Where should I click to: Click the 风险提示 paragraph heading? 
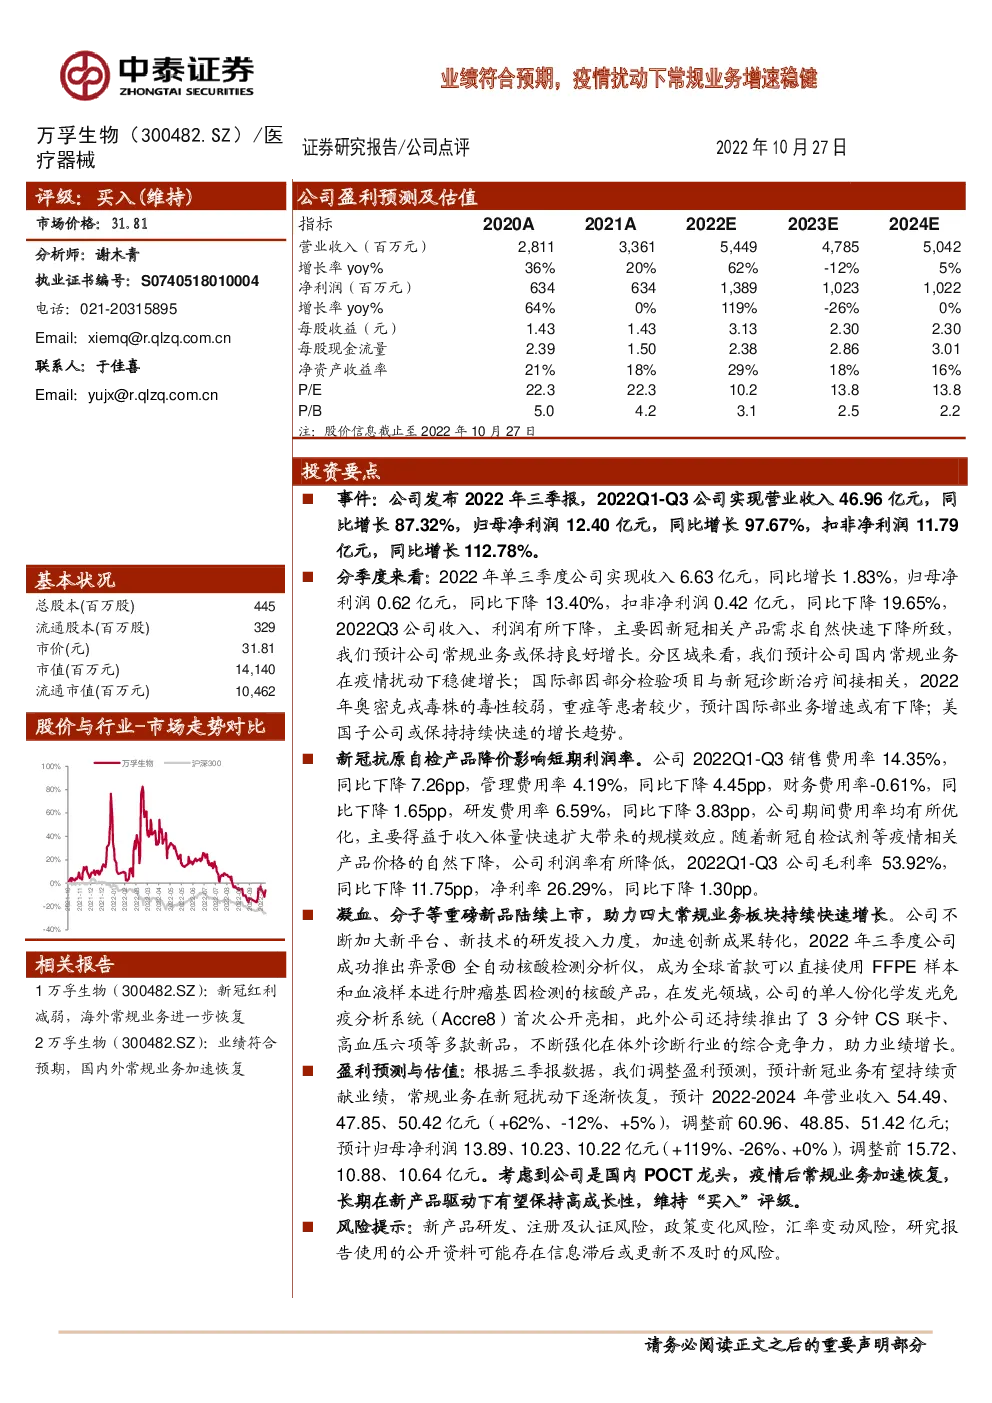pyautogui.click(x=375, y=1227)
